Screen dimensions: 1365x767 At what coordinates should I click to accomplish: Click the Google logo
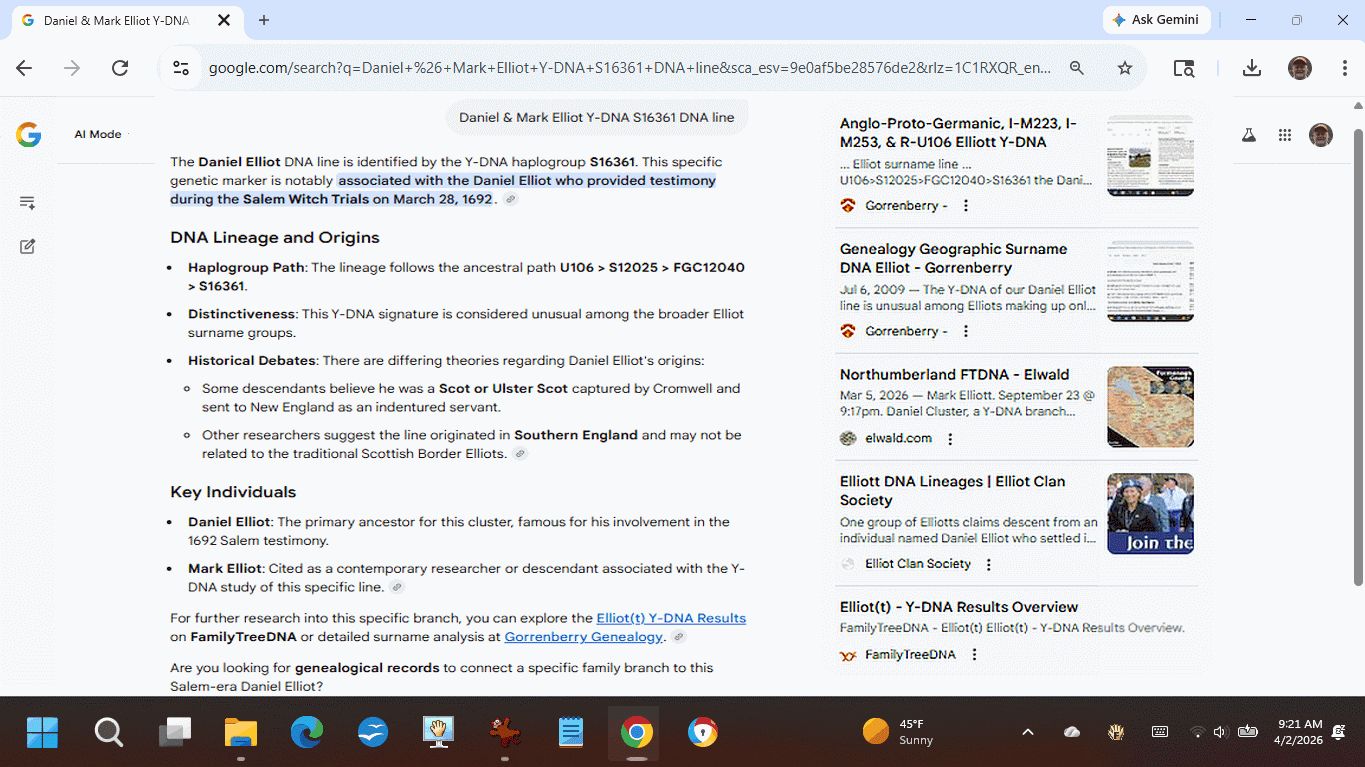coord(28,135)
